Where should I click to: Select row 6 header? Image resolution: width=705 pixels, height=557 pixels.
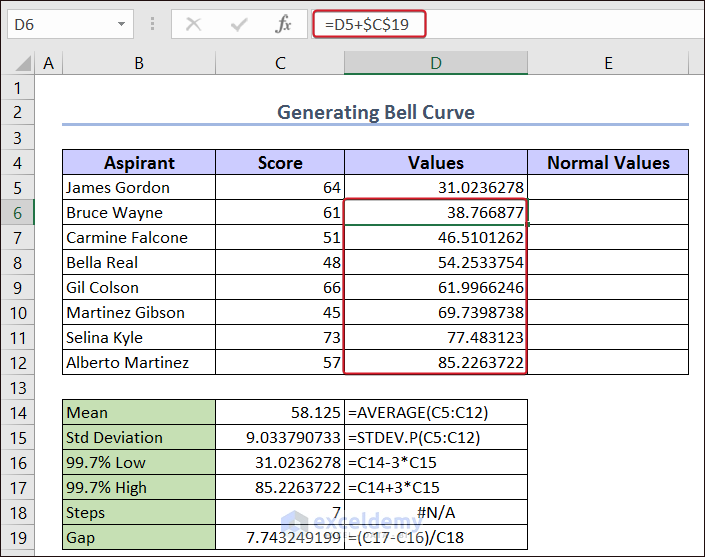coord(17,212)
